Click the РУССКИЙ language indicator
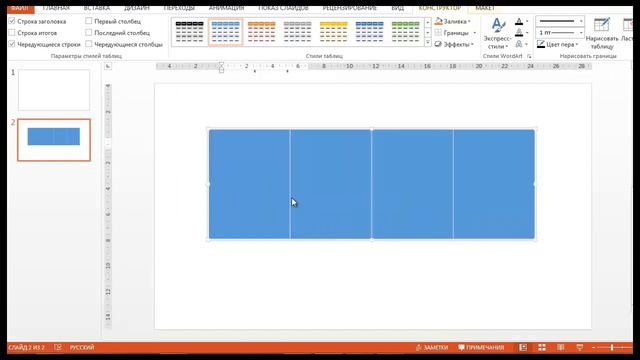Image resolution: width=640 pixels, height=360 pixels. coord(82,347)
